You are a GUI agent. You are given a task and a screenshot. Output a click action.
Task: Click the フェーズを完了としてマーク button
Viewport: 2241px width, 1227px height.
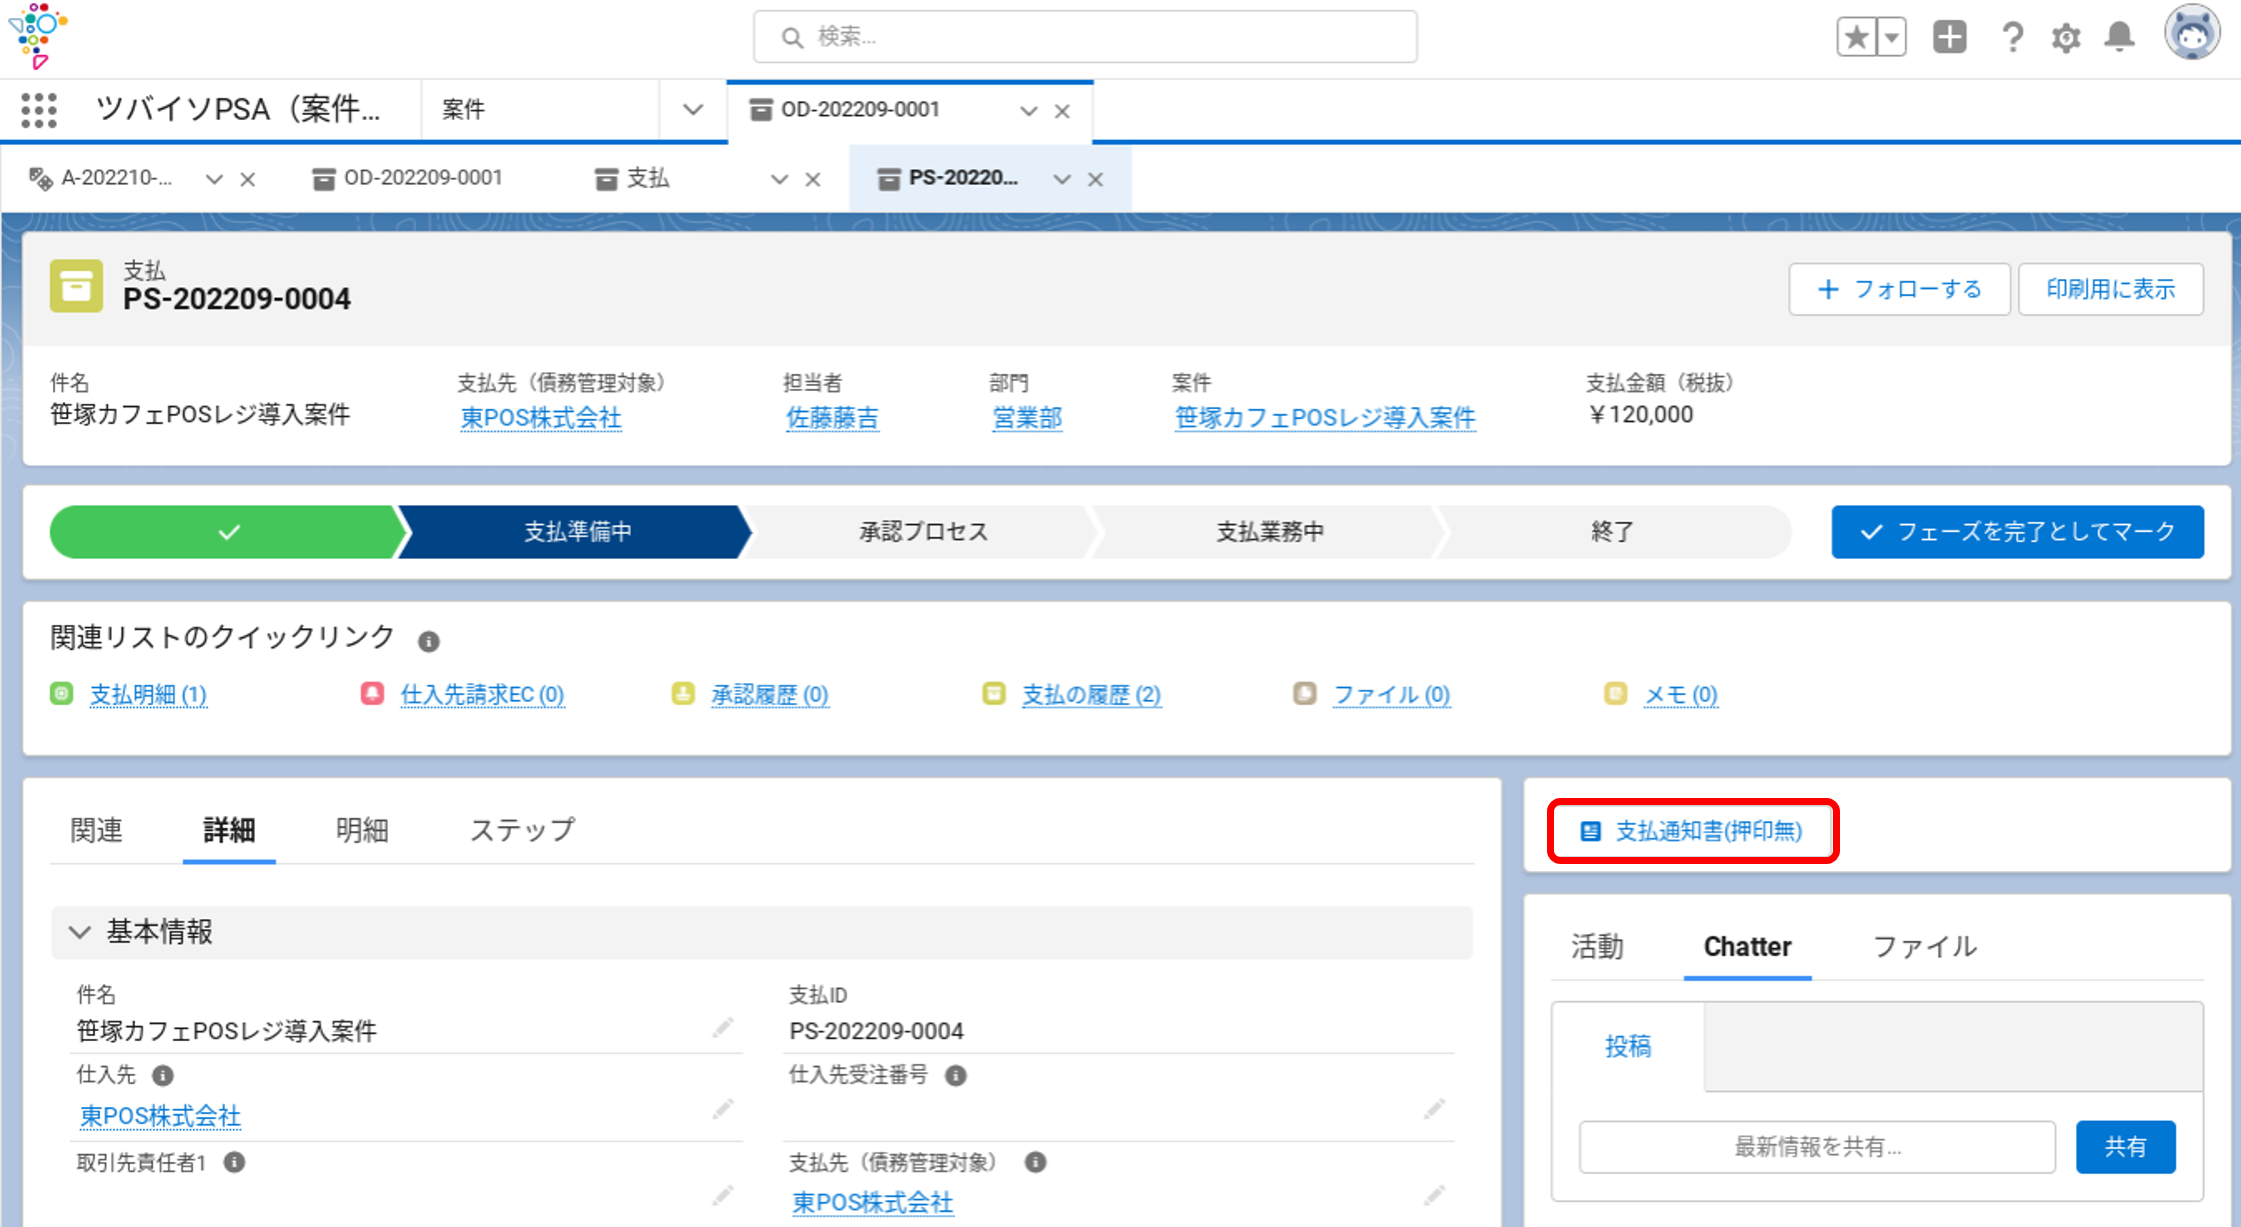tap(2017, 531)
